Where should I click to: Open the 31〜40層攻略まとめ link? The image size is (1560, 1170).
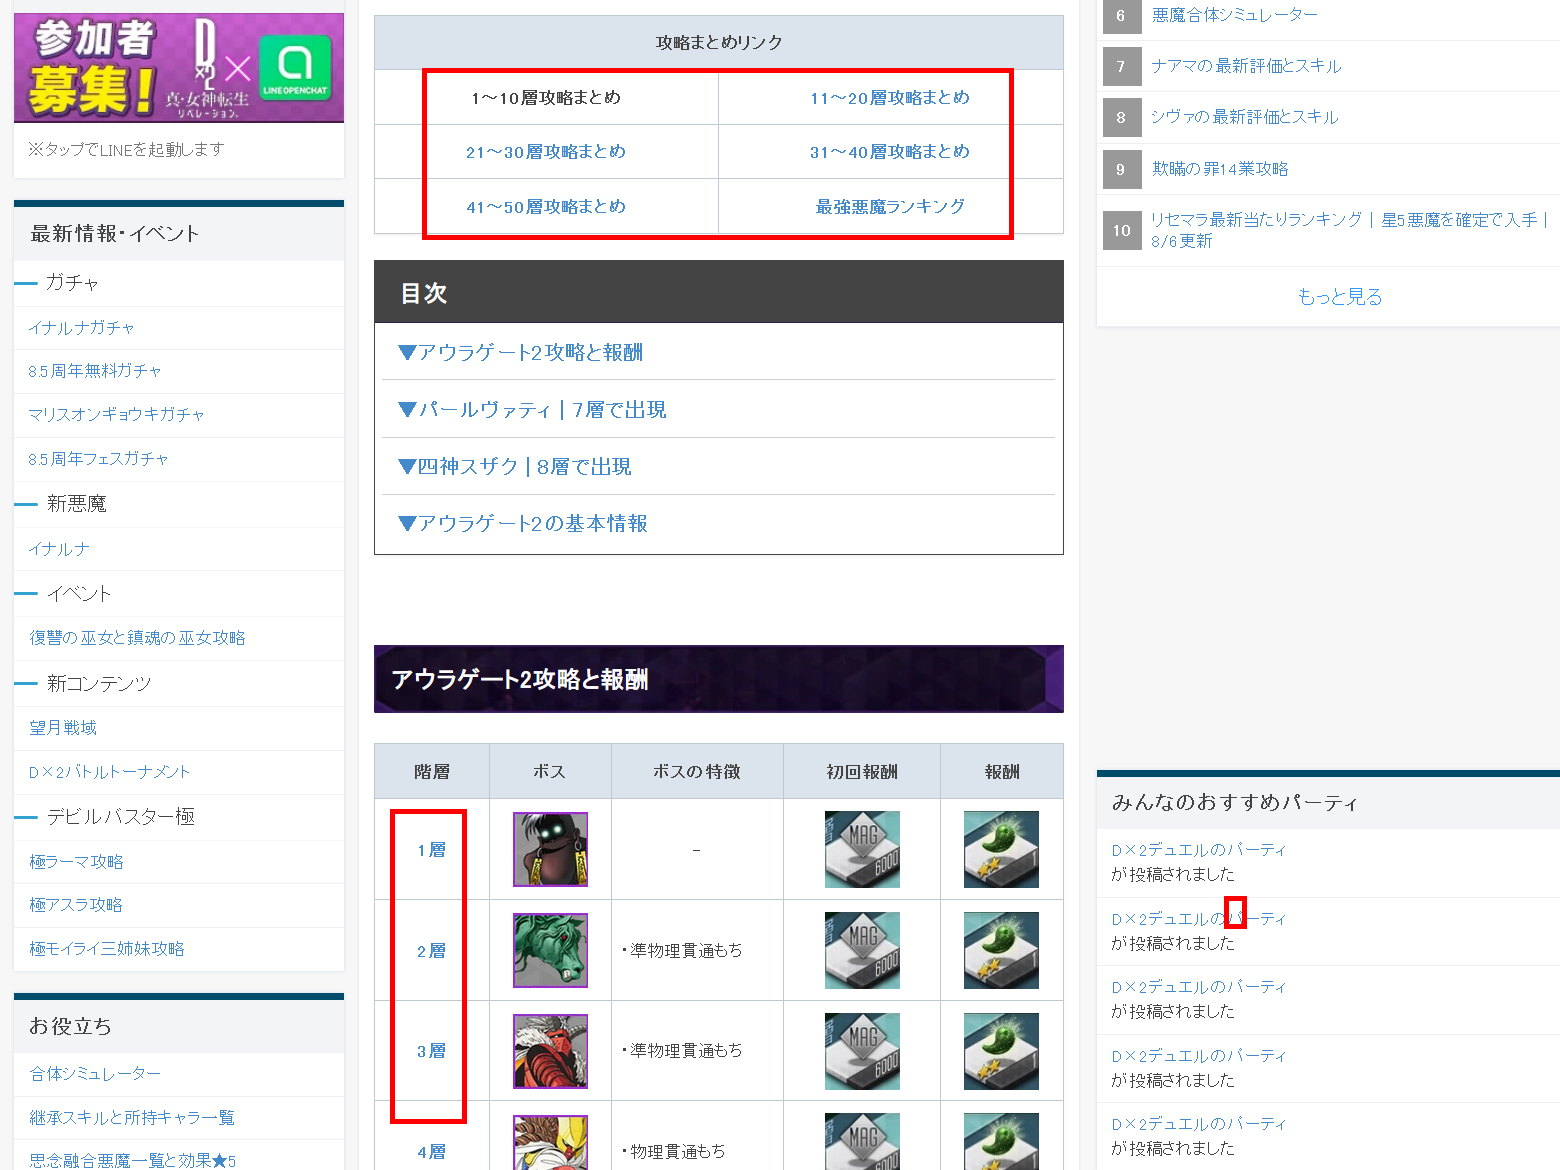[x=890, y=152]
